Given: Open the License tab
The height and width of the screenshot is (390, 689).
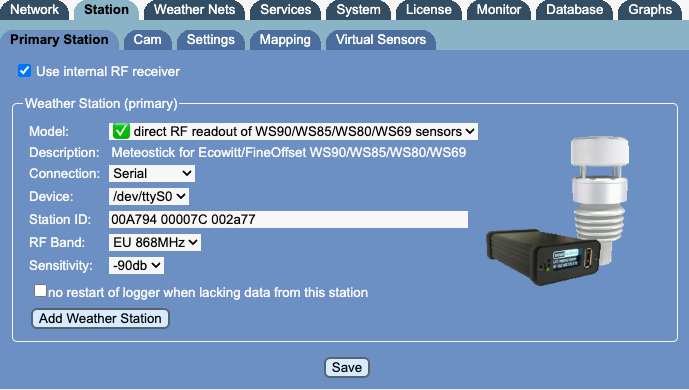Looking at the screenshot, I should (x=428, y=10).
